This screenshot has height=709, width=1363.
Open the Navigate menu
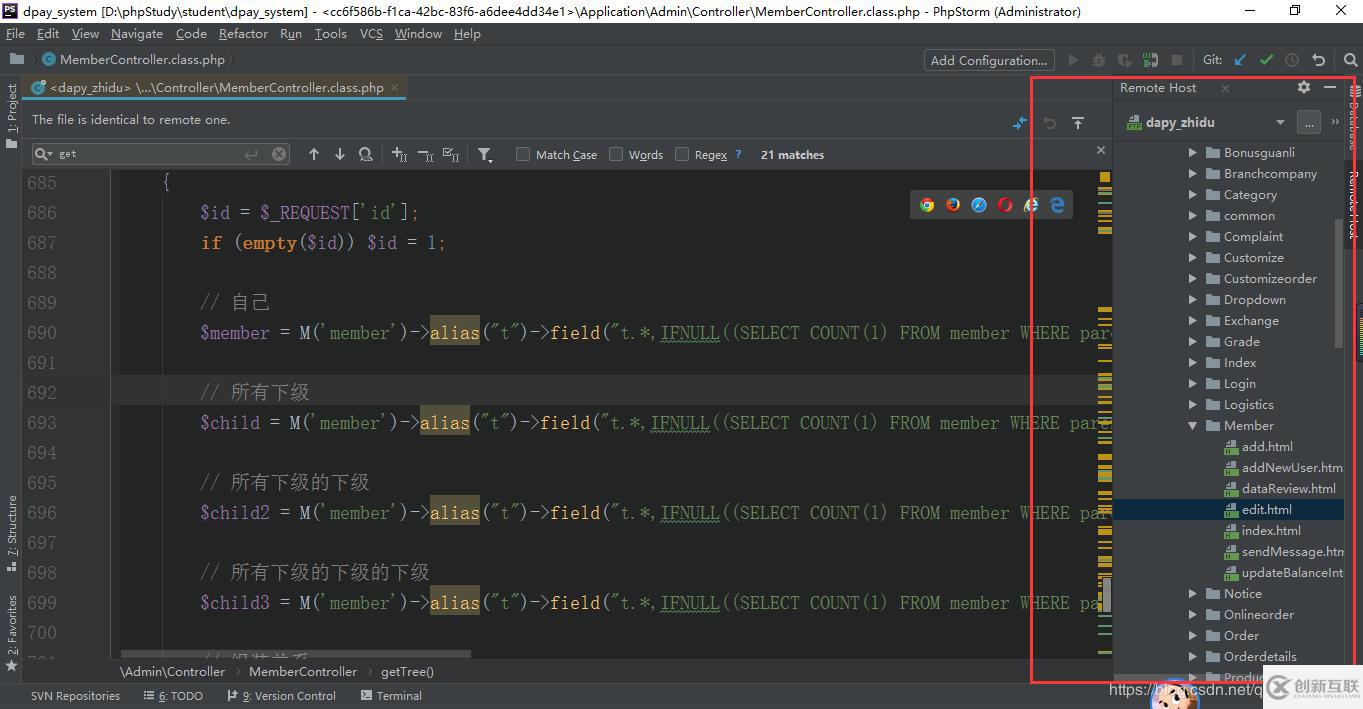(137, 33)
